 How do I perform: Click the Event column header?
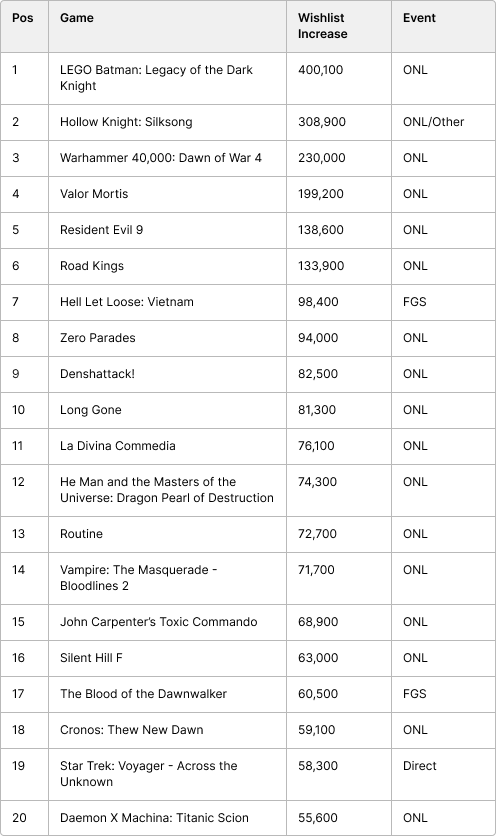(419, 18)
